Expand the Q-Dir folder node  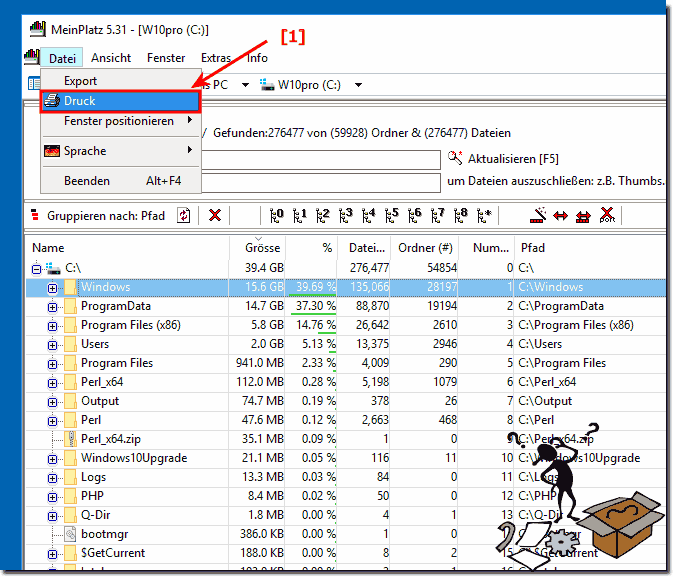tap(52, 516)
